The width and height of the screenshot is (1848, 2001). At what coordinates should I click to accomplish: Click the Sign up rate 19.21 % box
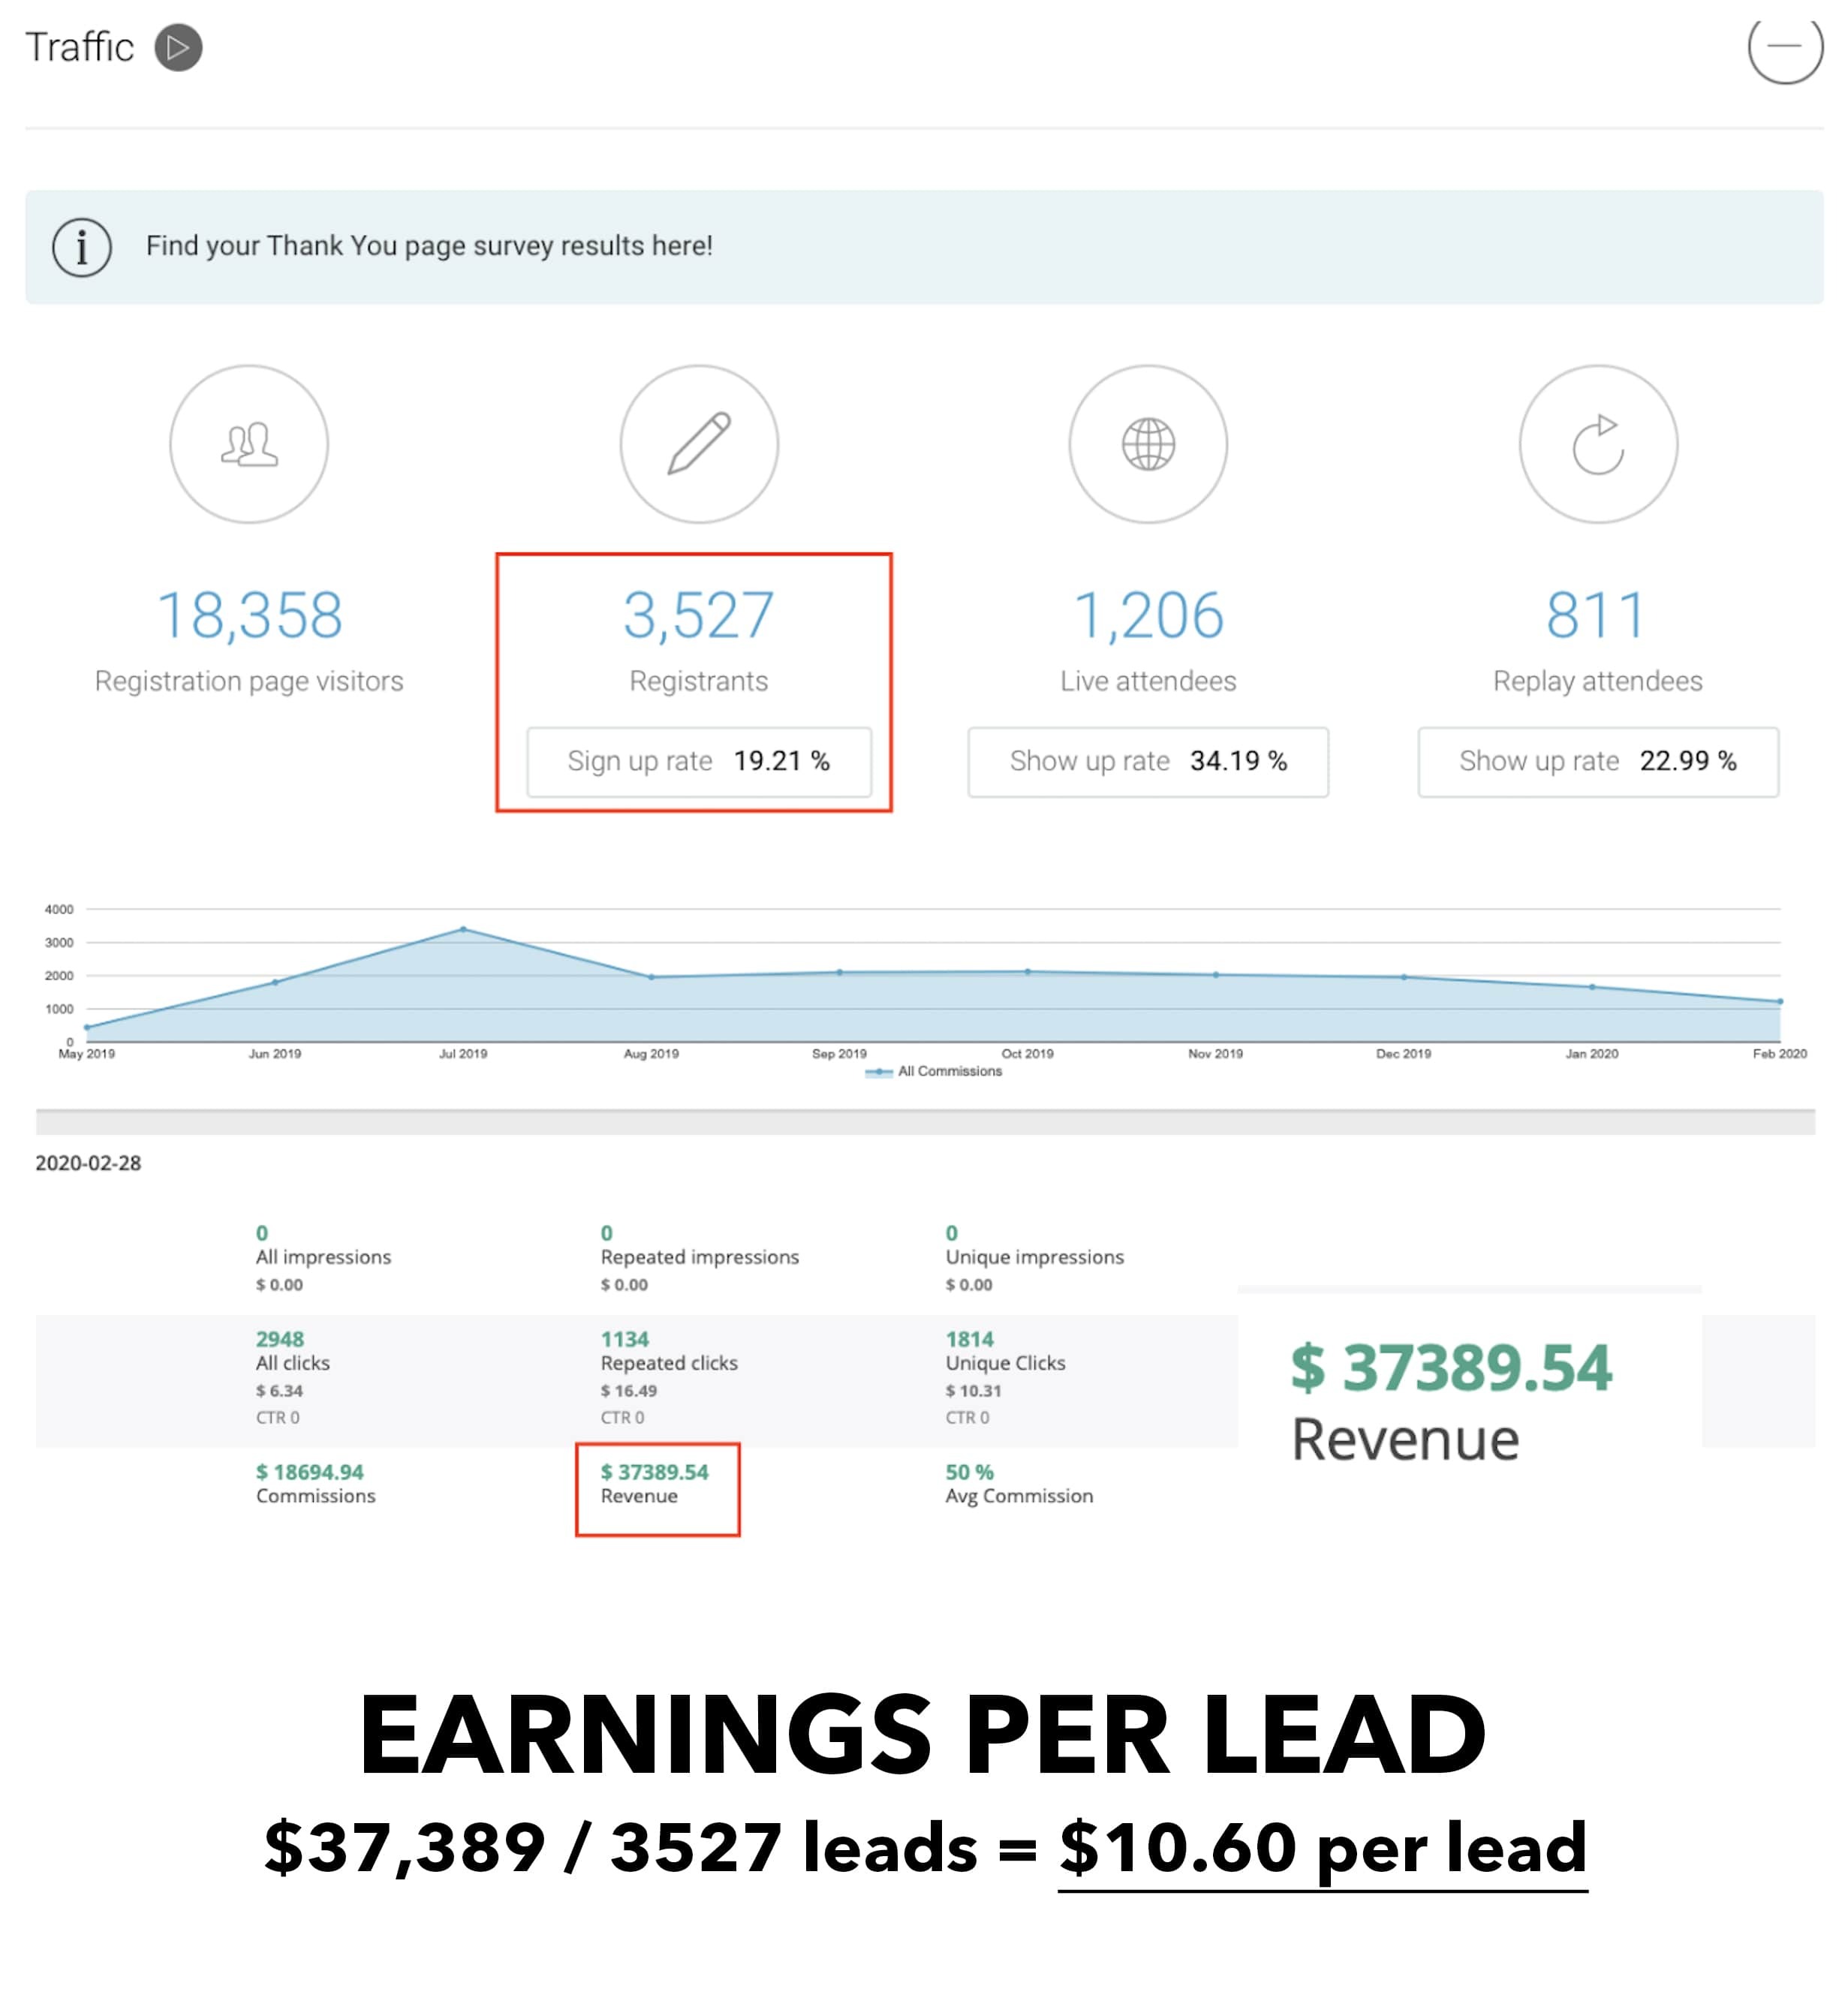(699, 762)
